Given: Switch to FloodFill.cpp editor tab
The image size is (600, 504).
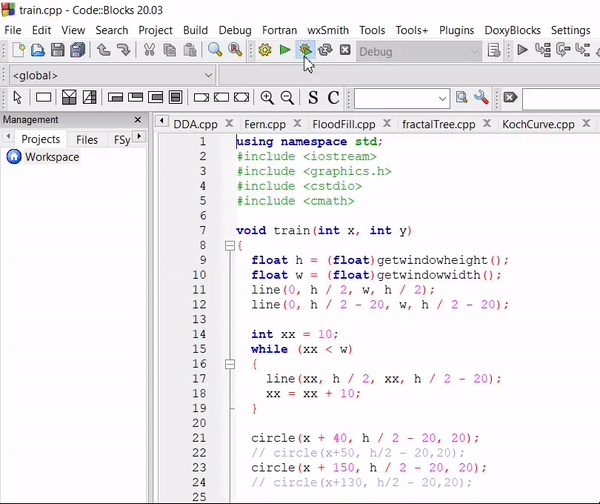Looking at the screenshot, I should point(344,124).
